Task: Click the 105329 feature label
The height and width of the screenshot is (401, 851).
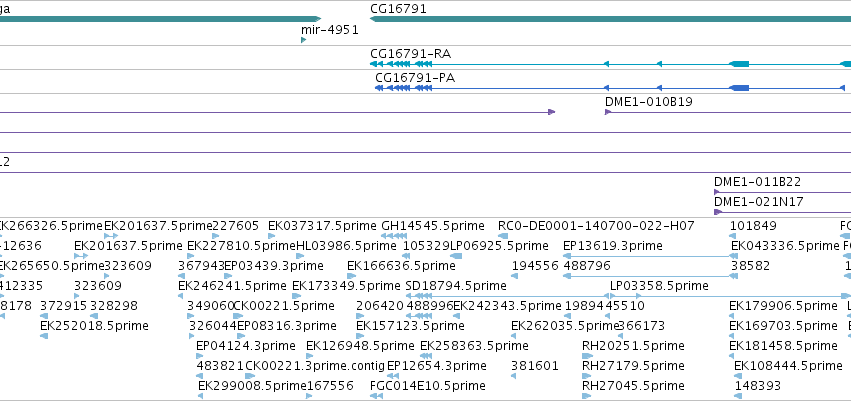Action: pos(426,246)
